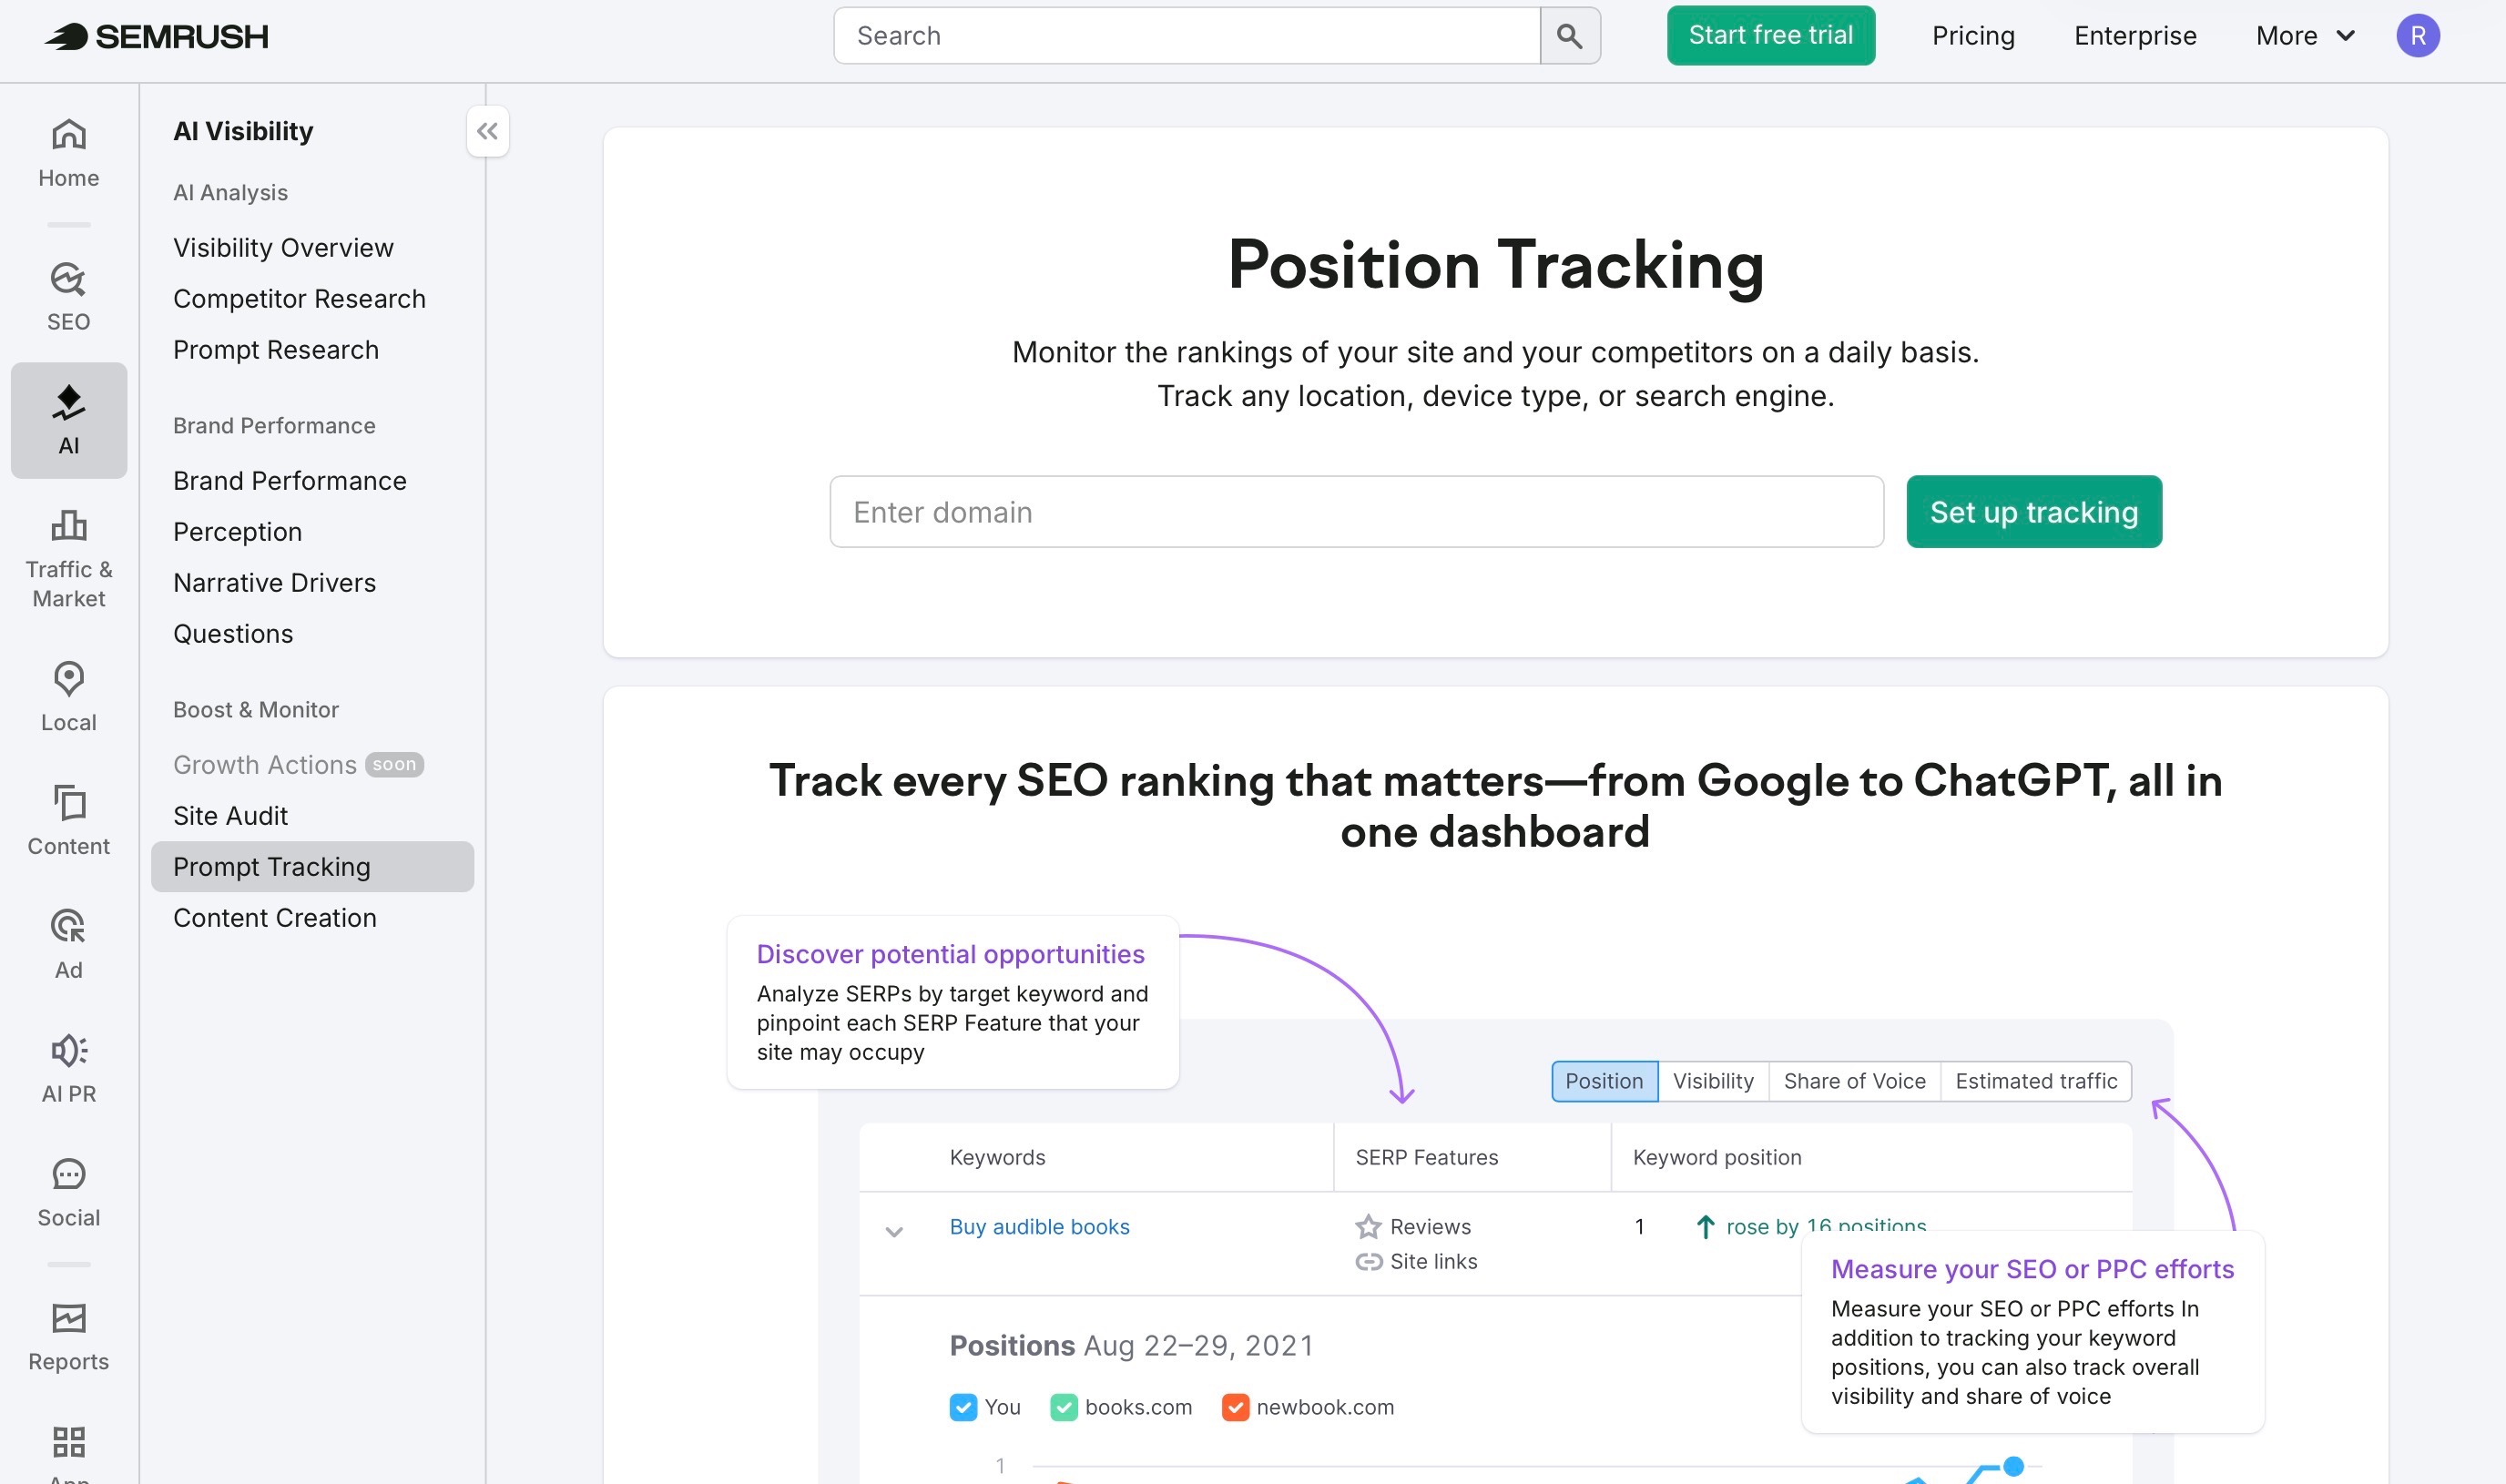The width and height of the screenshot is (2506, 1484).
Task: Click the search magnifier button
Action: coord(1569,36)
